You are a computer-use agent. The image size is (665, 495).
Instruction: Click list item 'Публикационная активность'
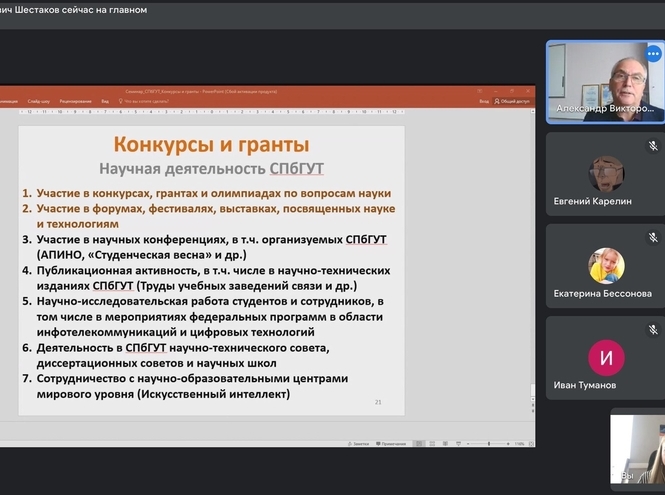[213, 278]
